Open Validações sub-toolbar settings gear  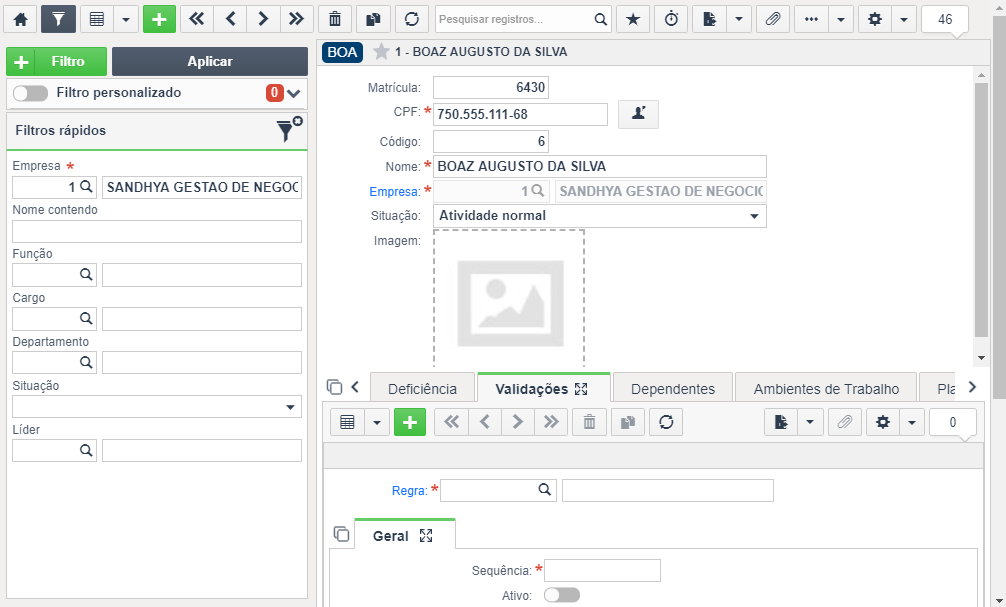883,422
